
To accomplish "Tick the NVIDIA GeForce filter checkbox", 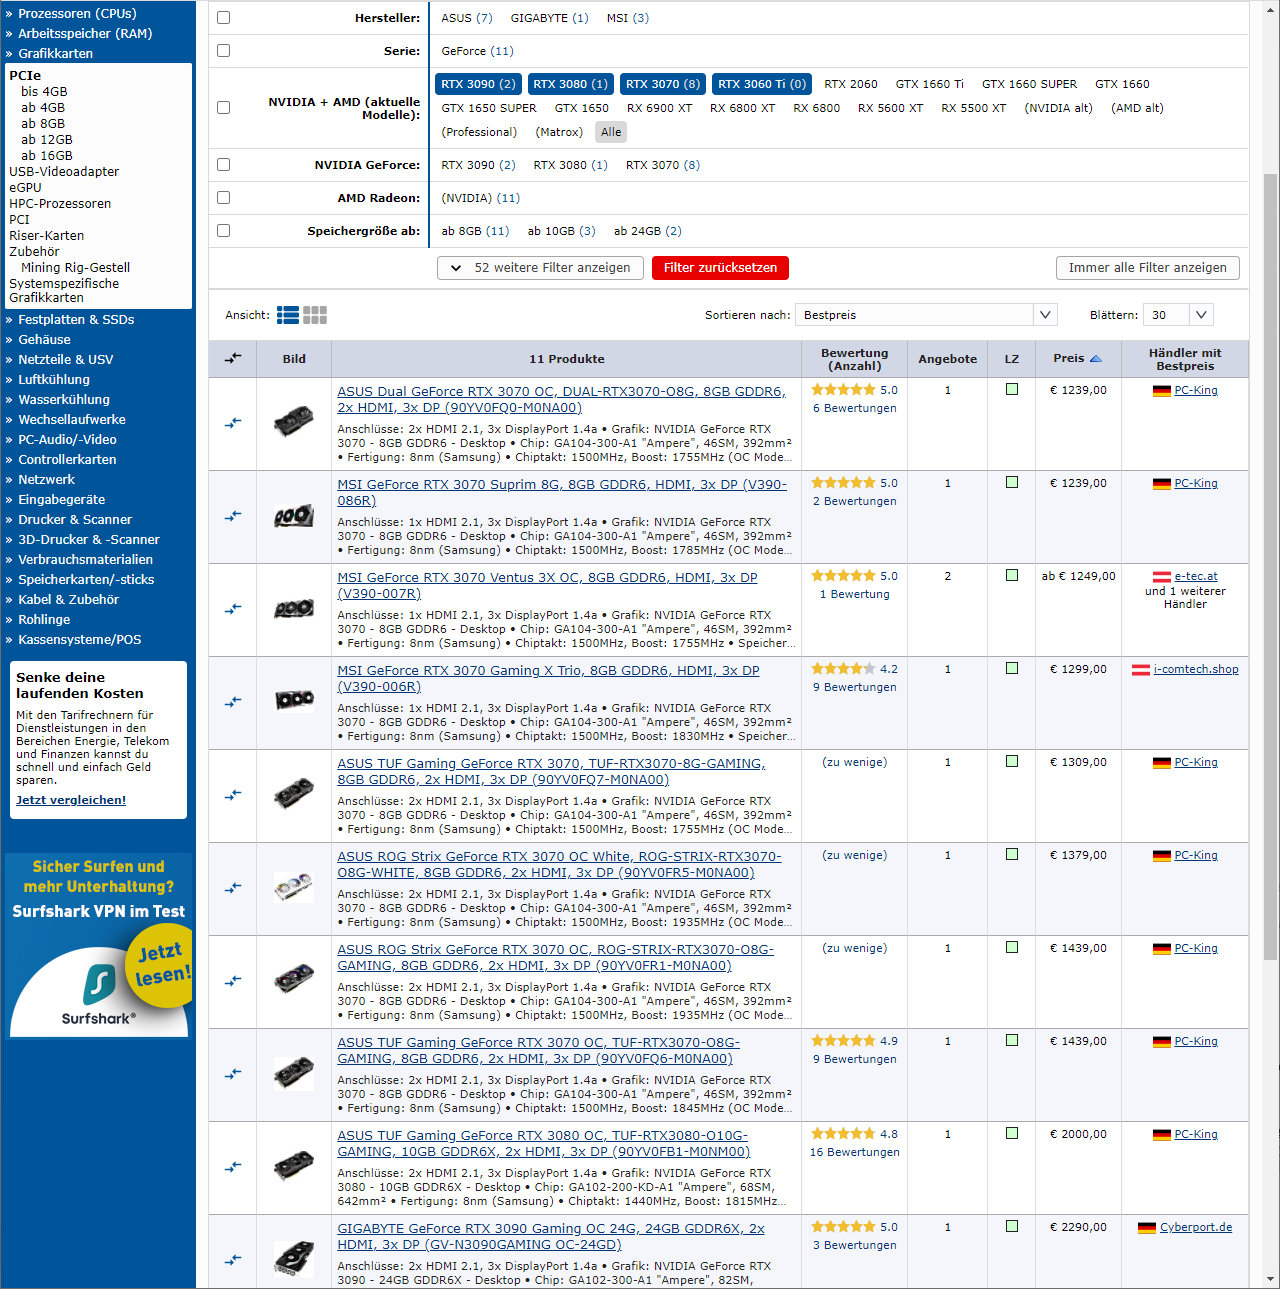I will click(224, 165).
